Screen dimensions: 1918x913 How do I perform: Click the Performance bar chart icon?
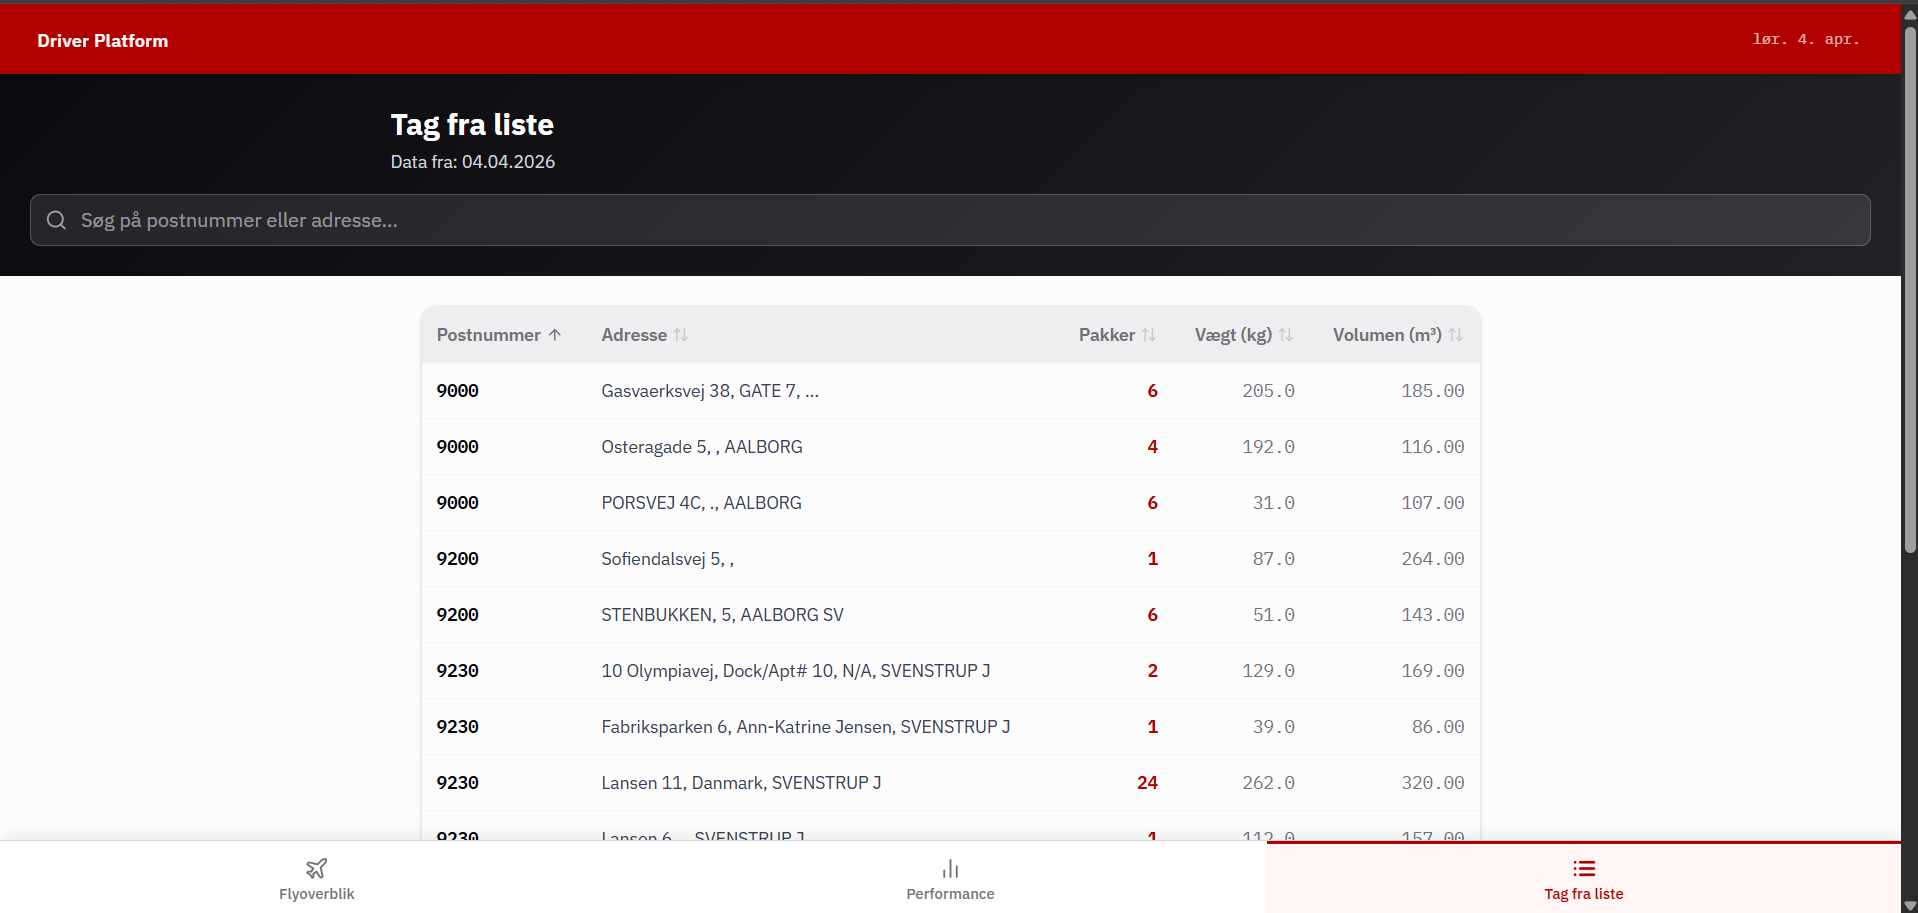click(950, 868)
